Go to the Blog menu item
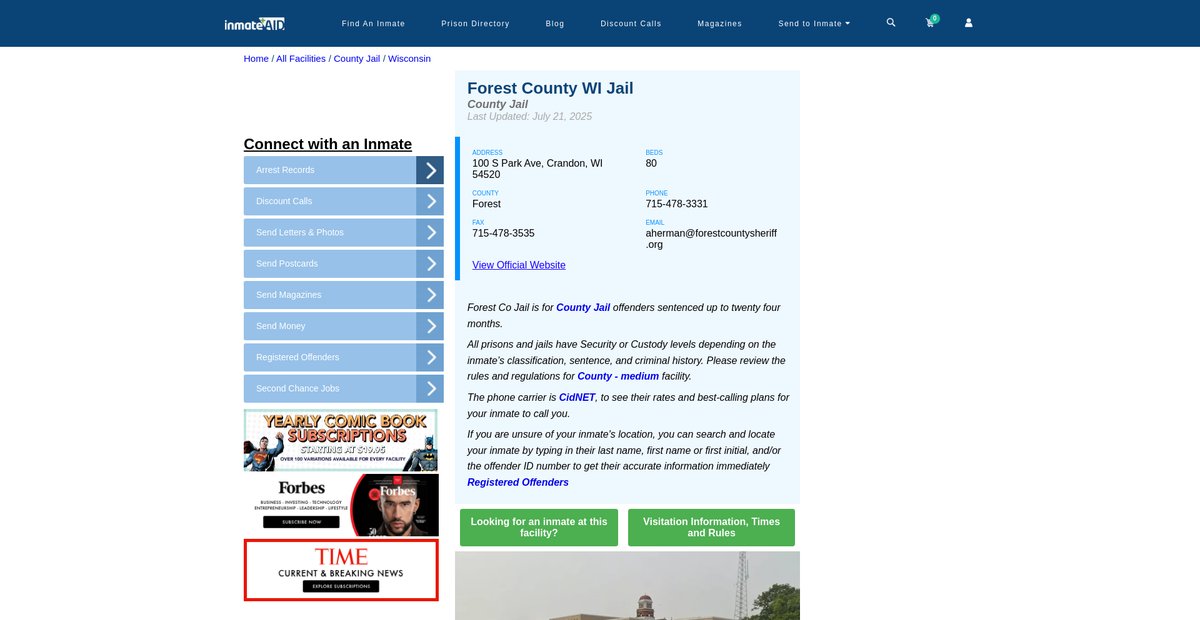1200x620 pixels. [555, 23]
